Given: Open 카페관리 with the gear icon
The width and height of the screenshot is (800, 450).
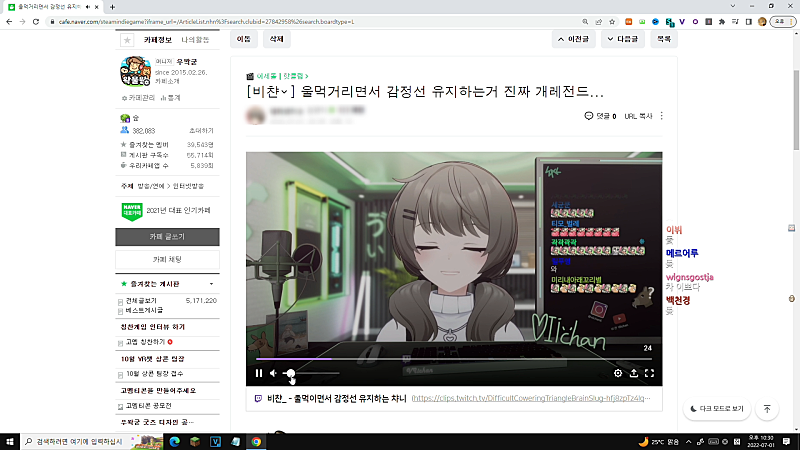Looking at the screenshot, I should coord(138,98).
